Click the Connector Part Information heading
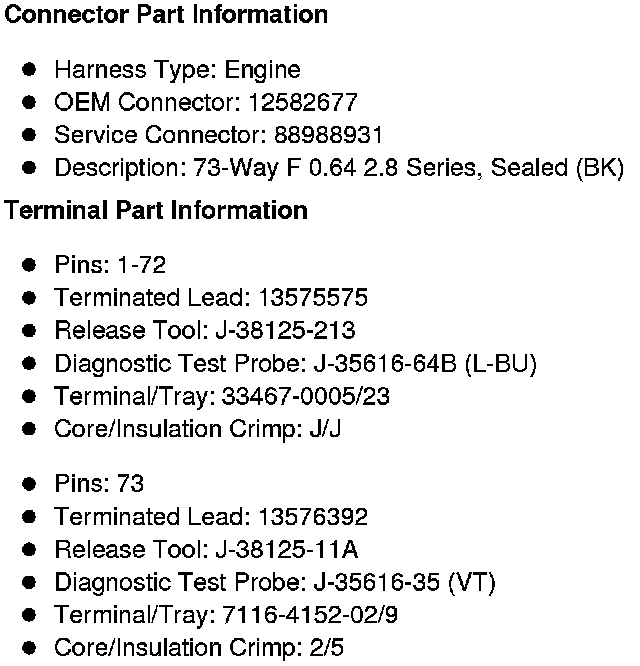The width and height of the screenshot is (640, 666). pos(166,15)
